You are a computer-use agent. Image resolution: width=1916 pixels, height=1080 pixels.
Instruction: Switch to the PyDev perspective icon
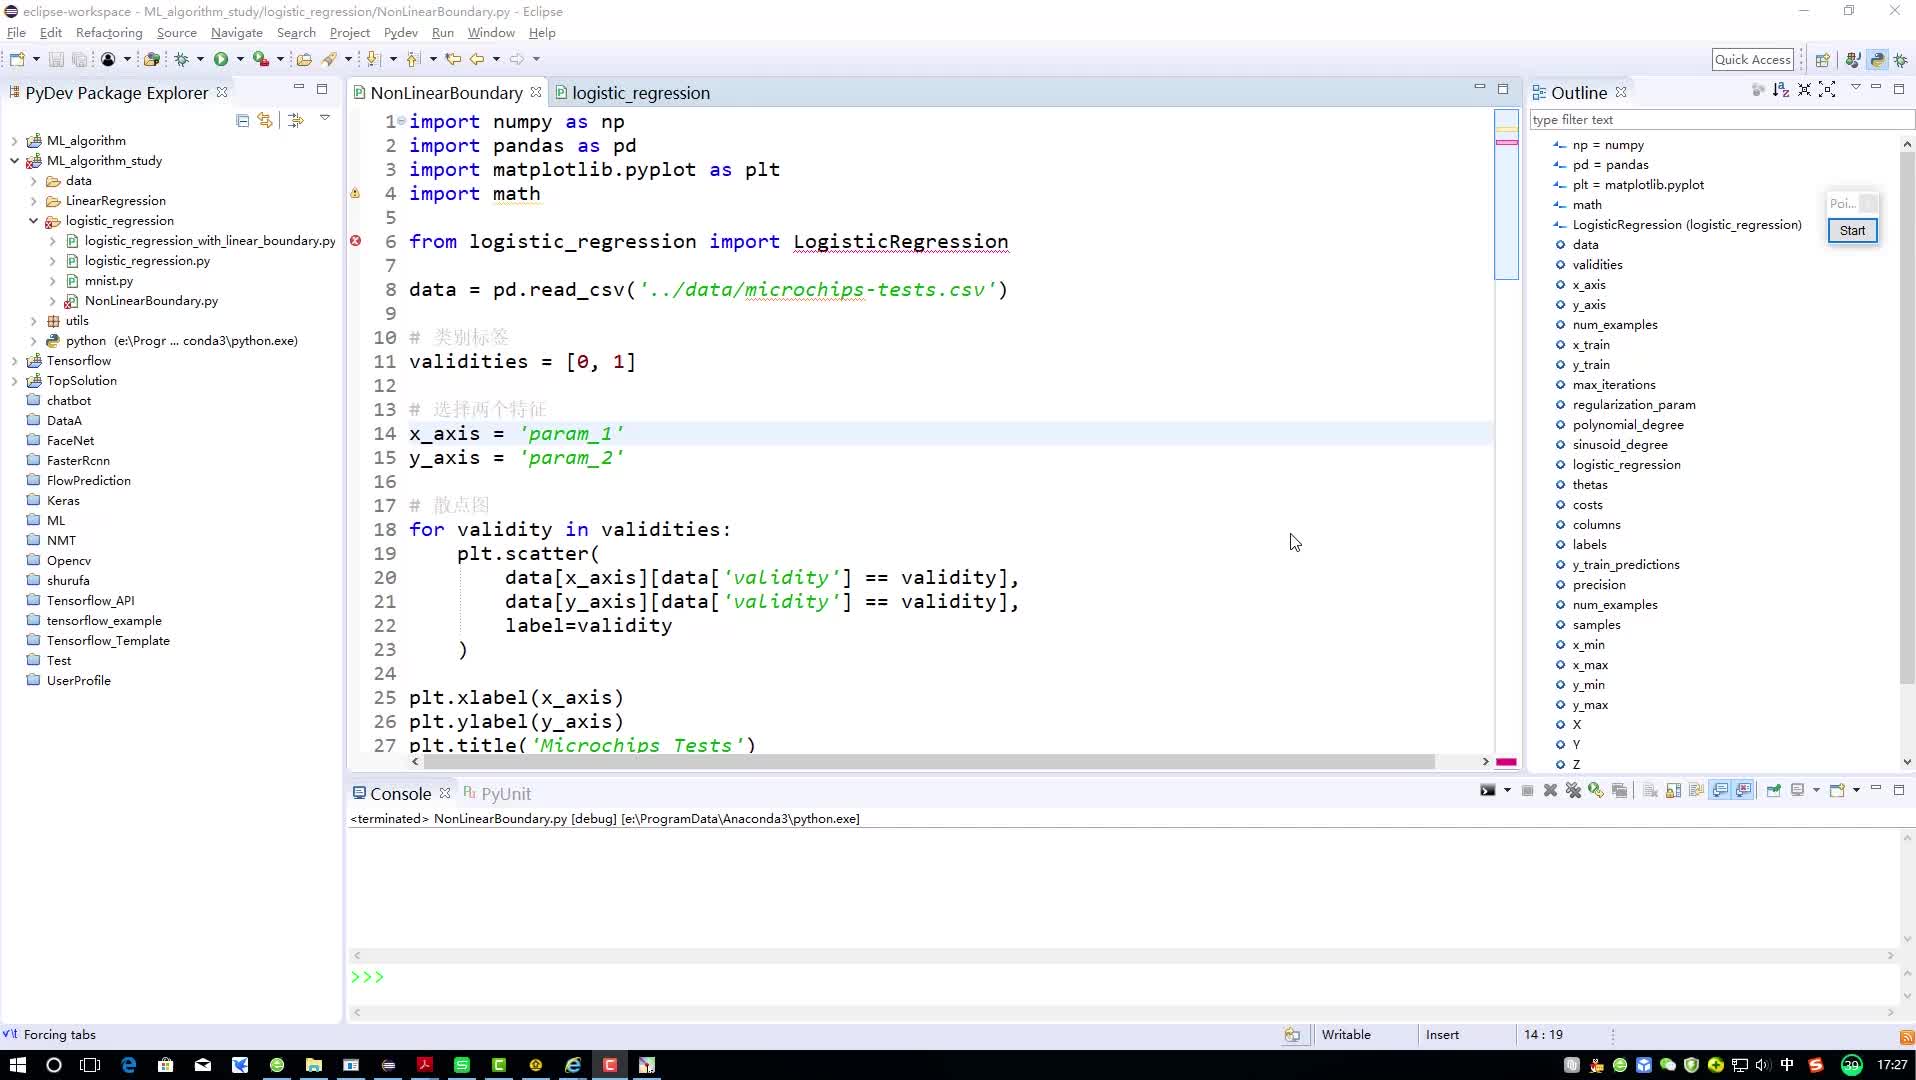pos(1877,60)
